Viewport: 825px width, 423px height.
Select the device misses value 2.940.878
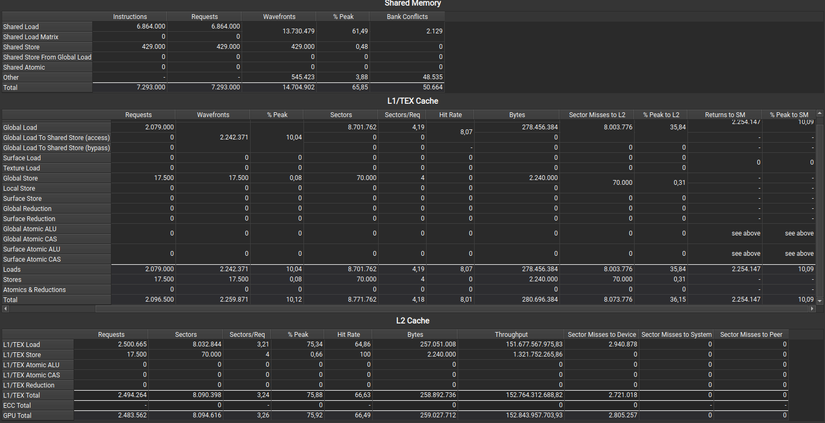[622, 345]
